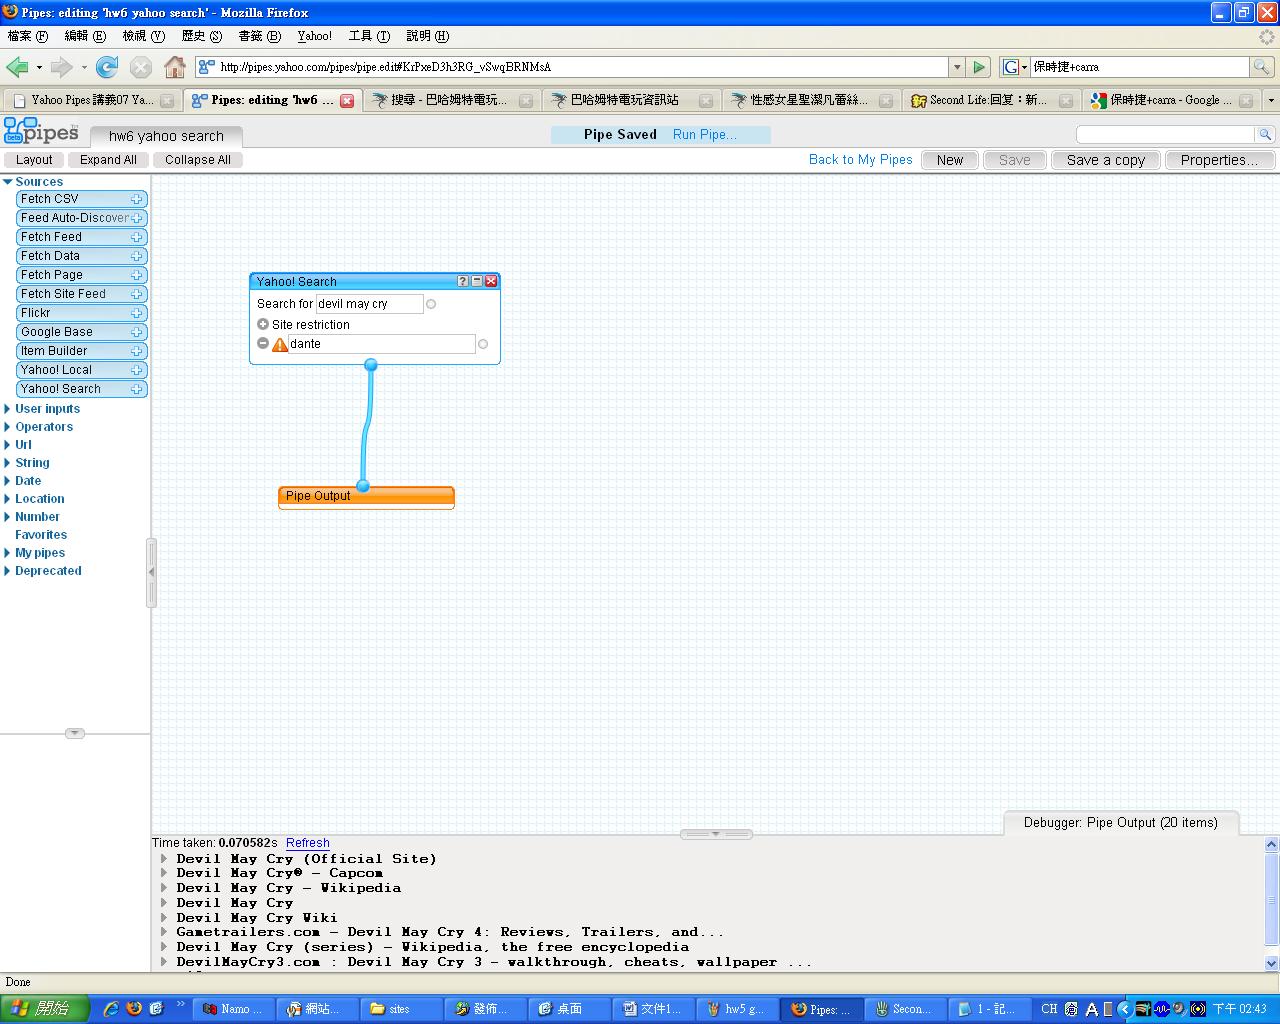Add Yahoo! Search module plus icon
Viewport: 1280px width, 1024px height.
tap(136, 389)
